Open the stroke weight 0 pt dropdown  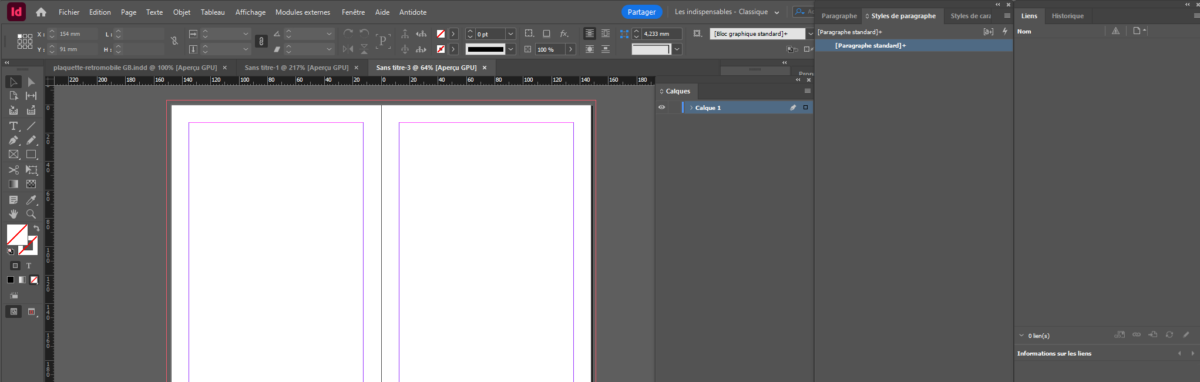[511, 34]
